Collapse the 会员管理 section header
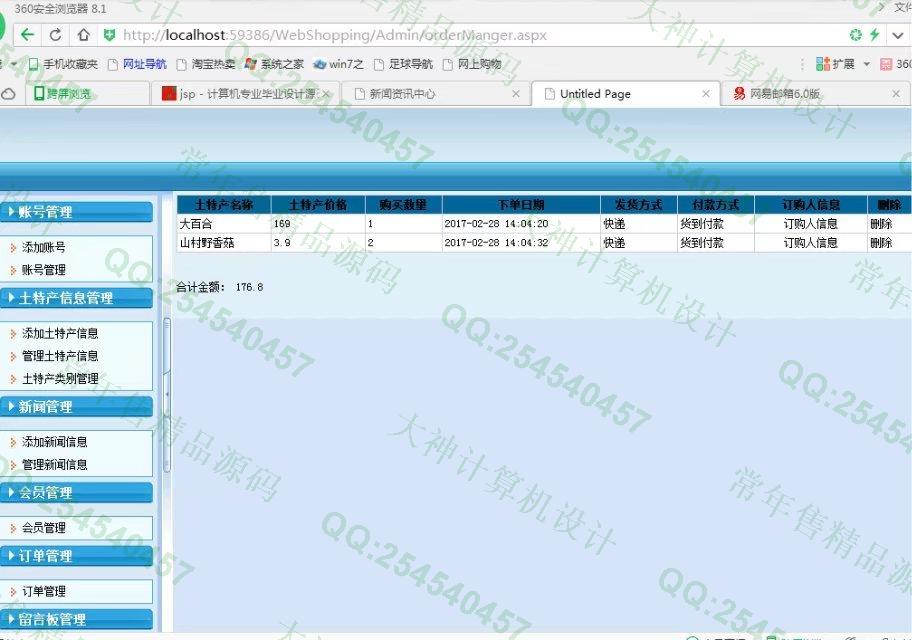912x640 pixels. tap(76, 493)
